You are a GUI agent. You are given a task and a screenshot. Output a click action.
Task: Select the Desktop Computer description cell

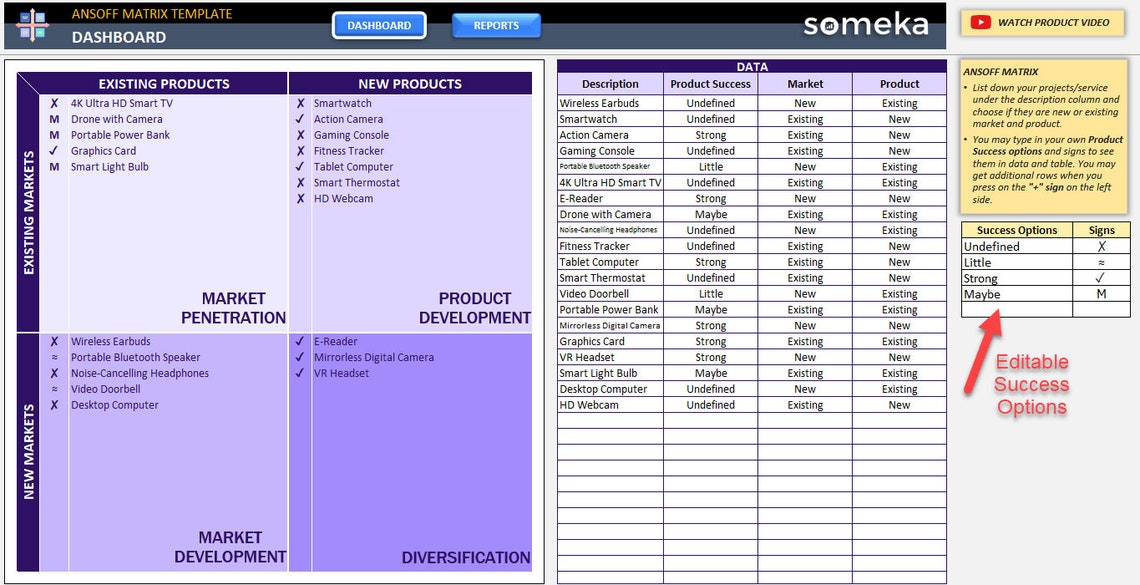pos(610,389)
